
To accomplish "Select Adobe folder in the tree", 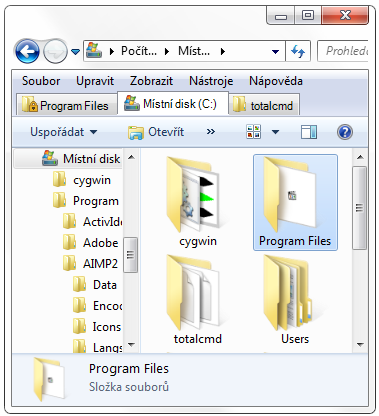I will [x=91, y=243].
